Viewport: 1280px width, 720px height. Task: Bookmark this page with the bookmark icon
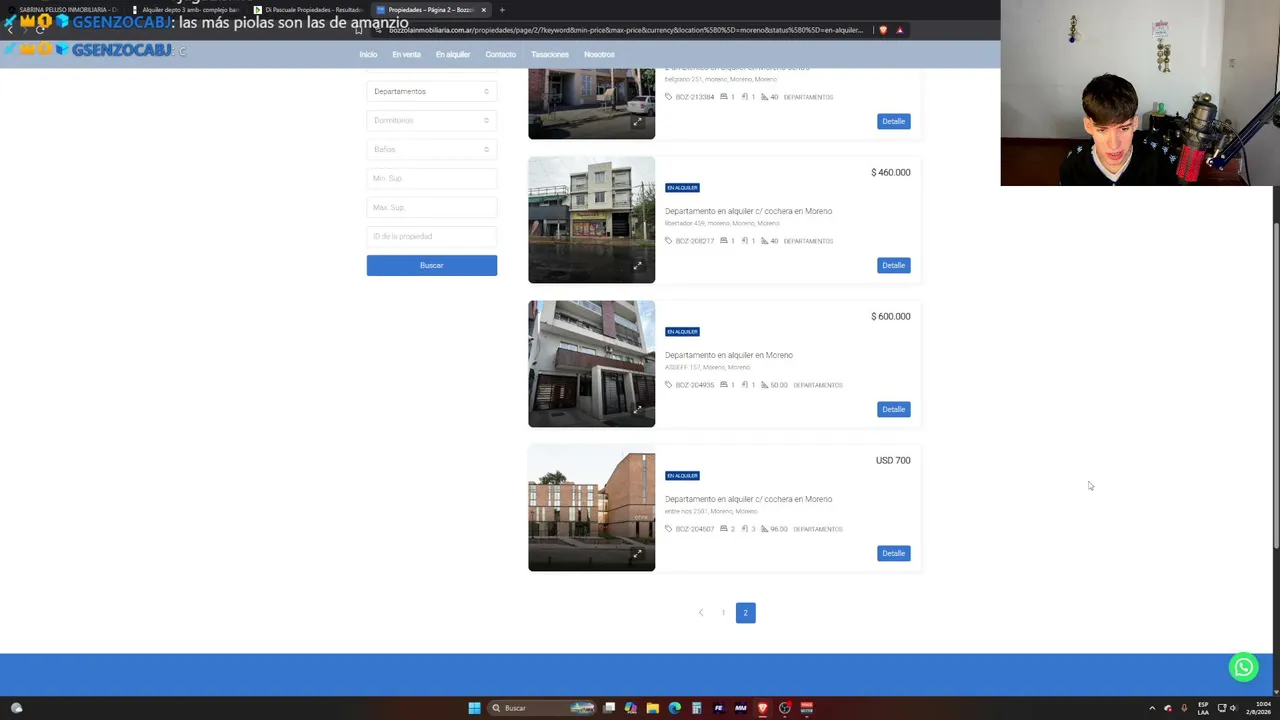point(358,30)
